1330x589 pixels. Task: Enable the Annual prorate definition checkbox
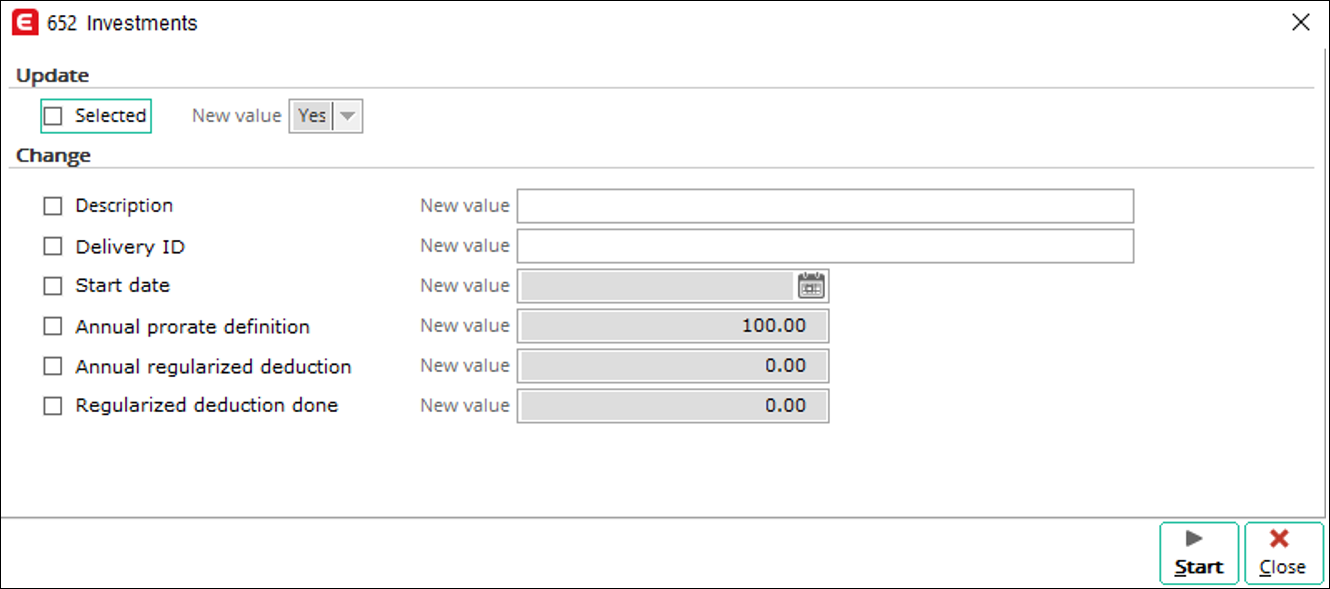click(x=53, y=326)
